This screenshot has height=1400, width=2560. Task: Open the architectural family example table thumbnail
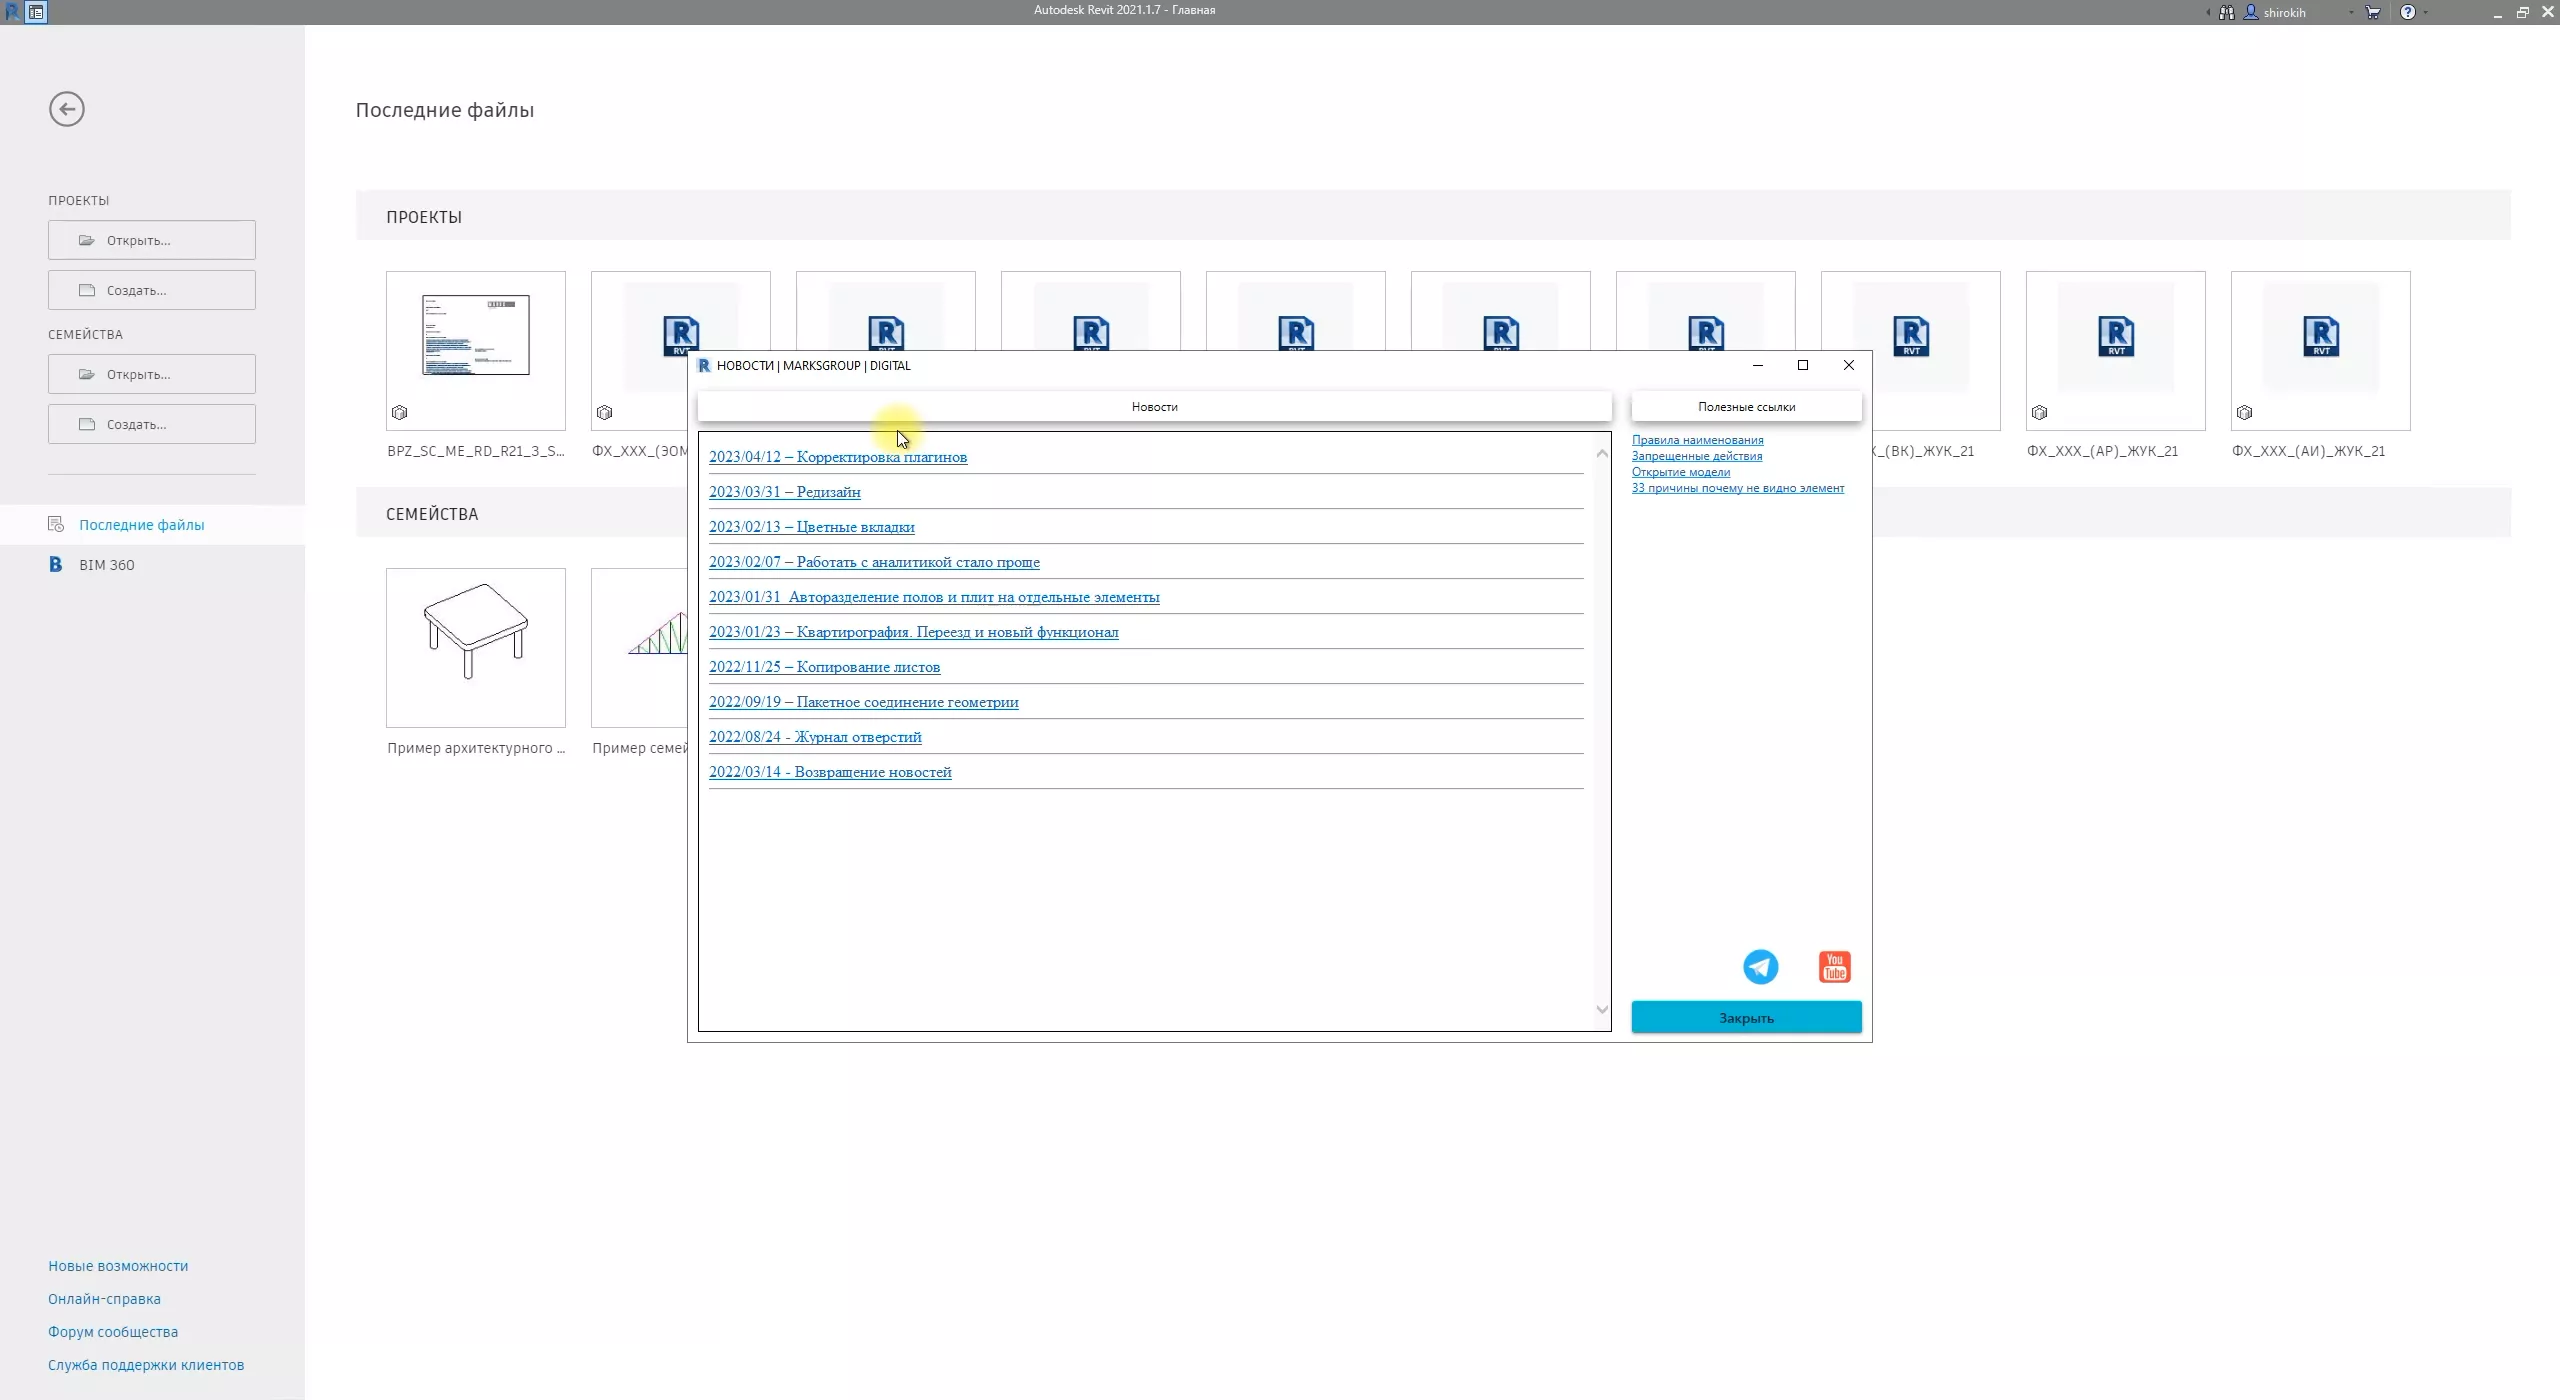pos(475,647)
